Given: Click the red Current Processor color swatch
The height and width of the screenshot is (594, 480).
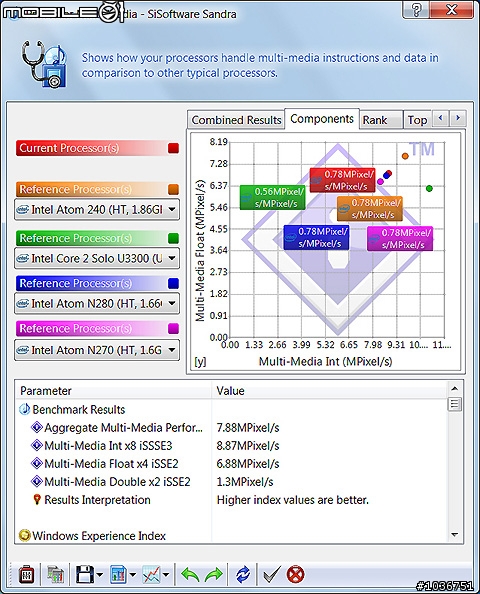Looking at the screenshot, I should 173,148.
